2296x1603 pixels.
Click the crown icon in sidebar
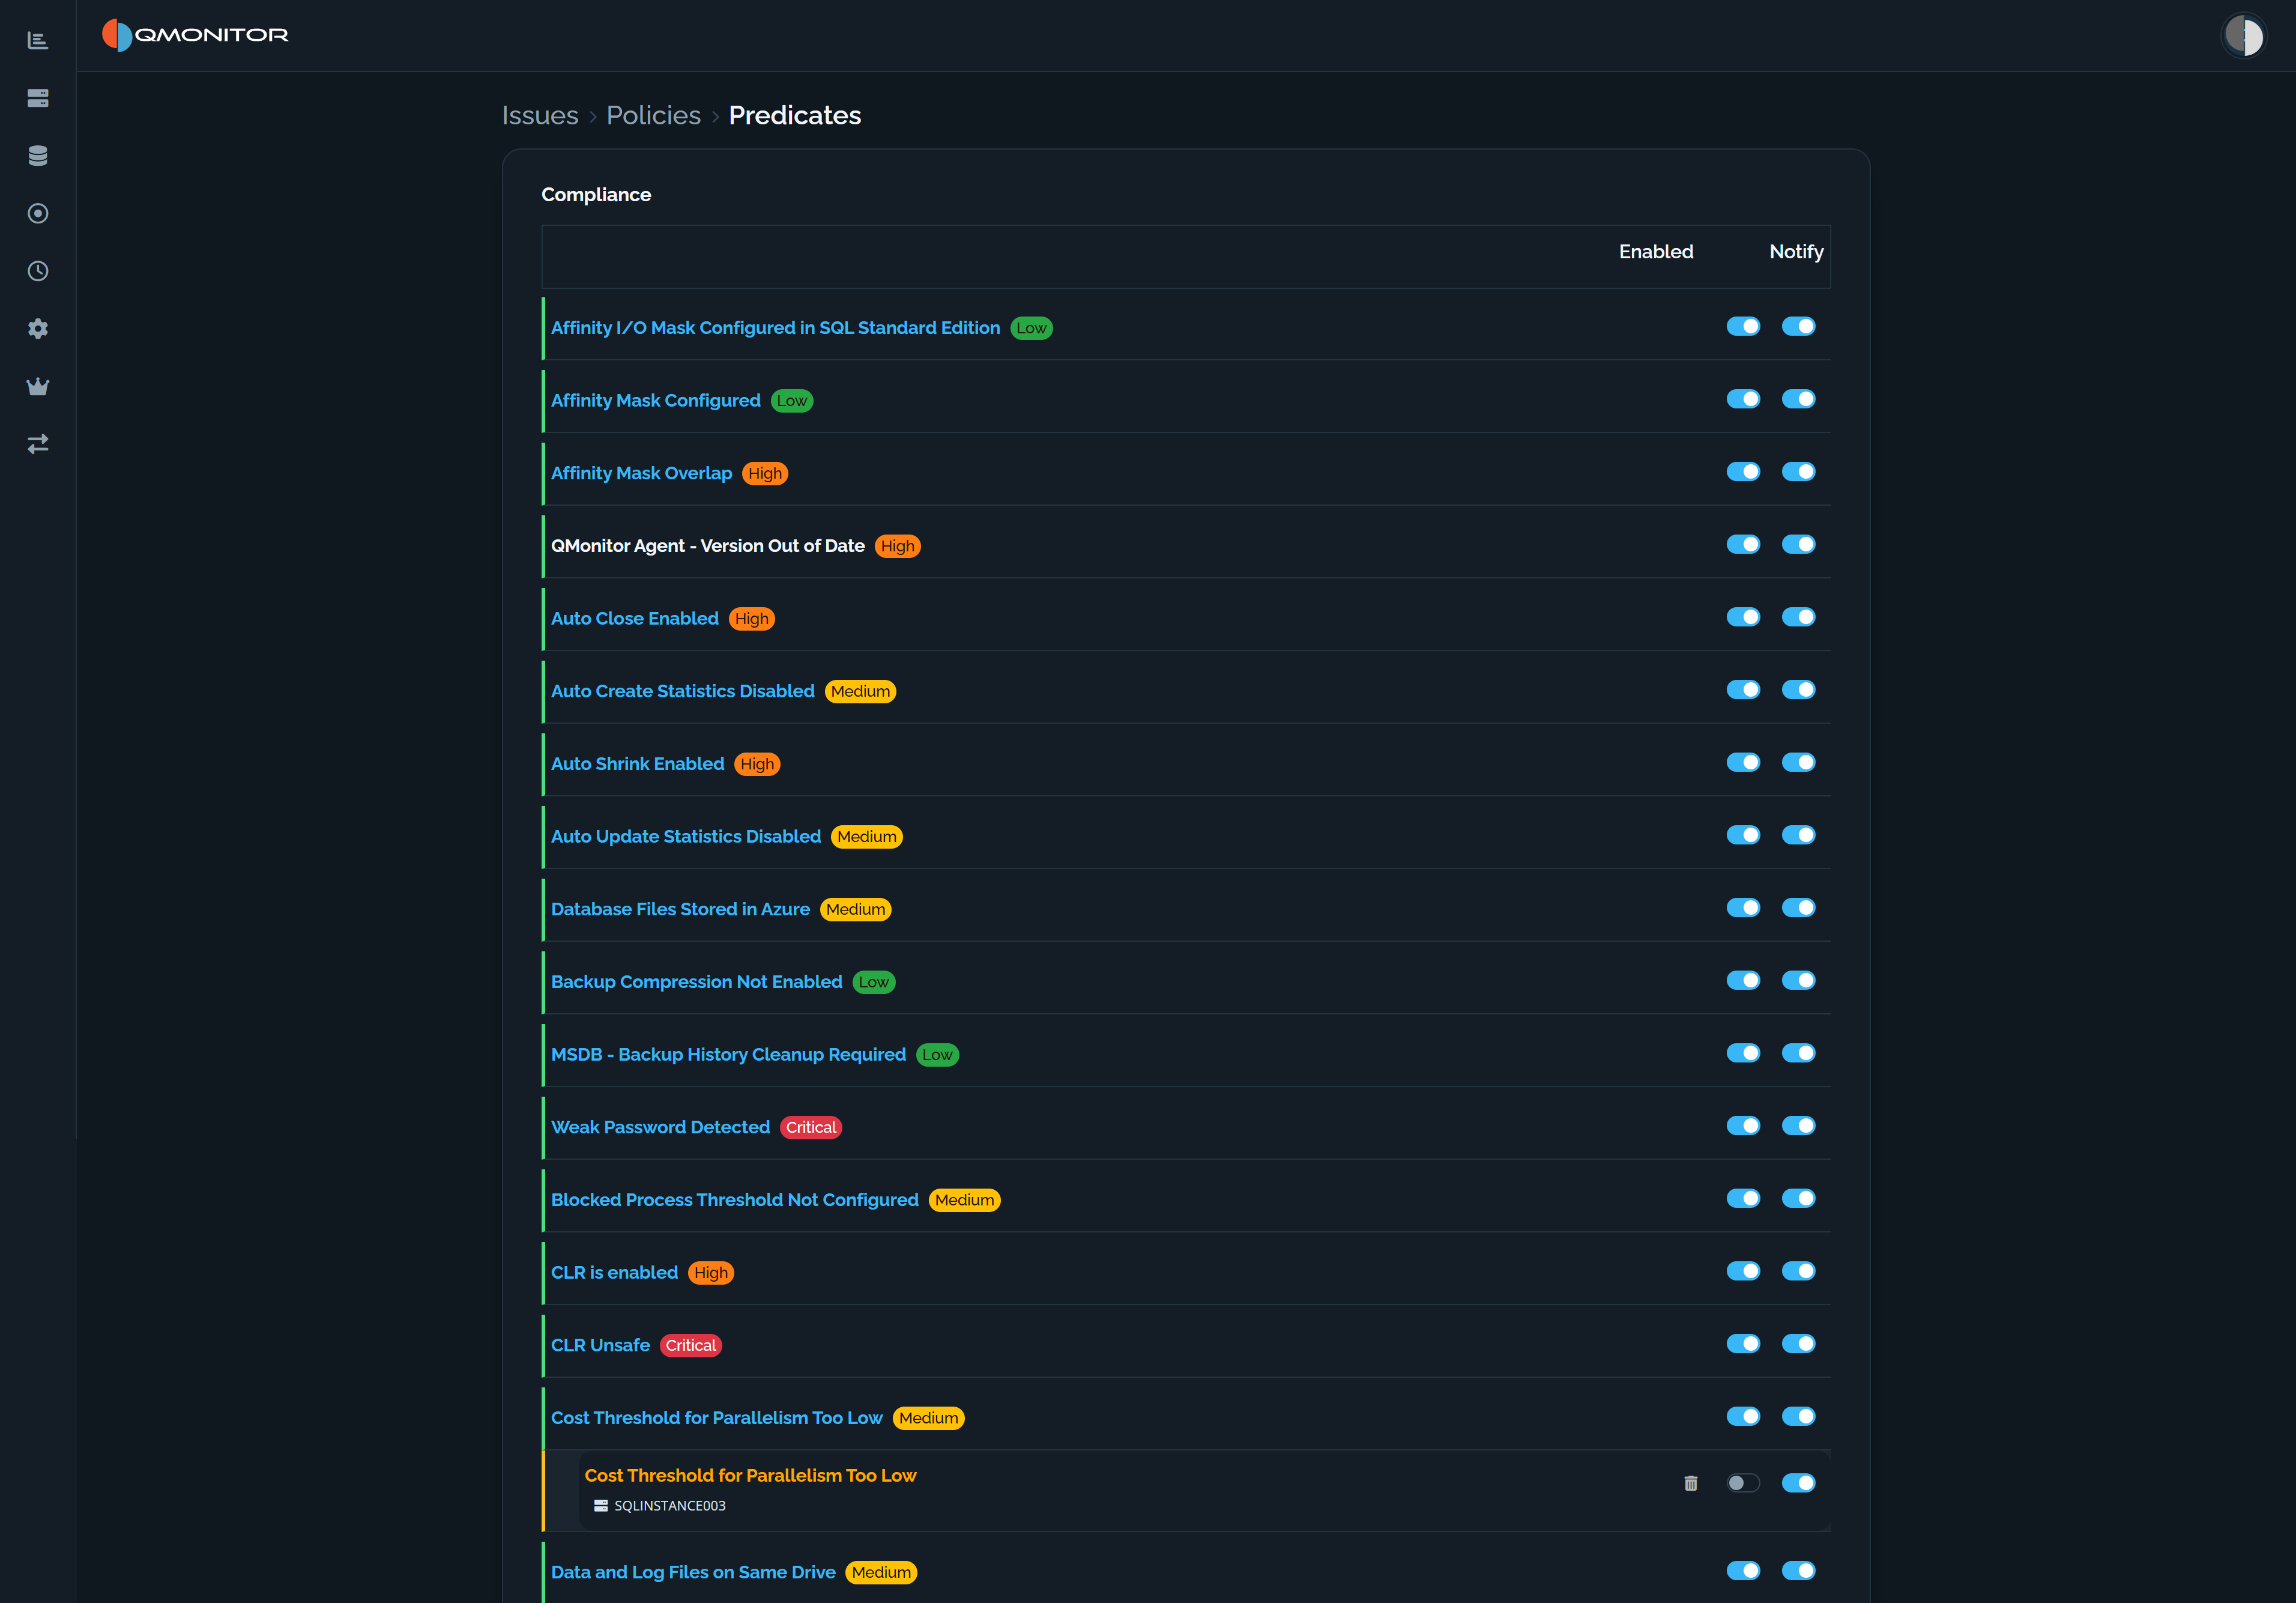pos(38,386)
